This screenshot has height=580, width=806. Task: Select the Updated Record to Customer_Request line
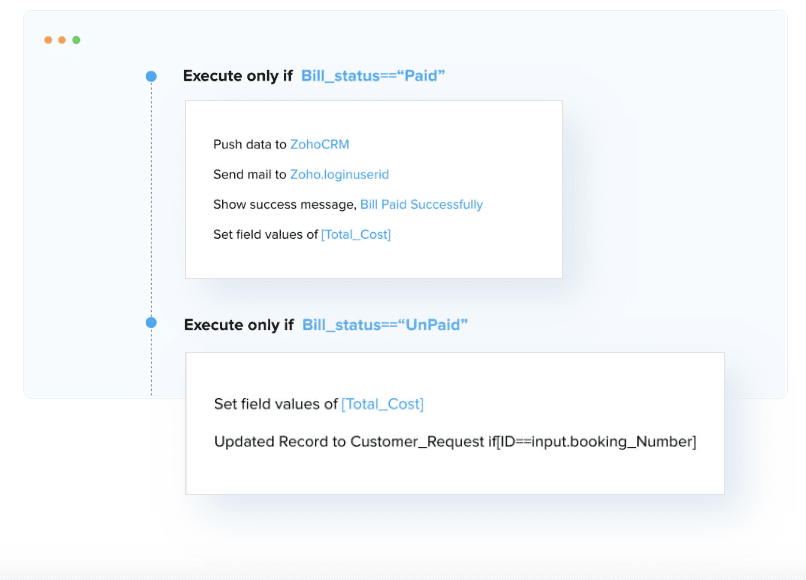click(x=455, y=442)
